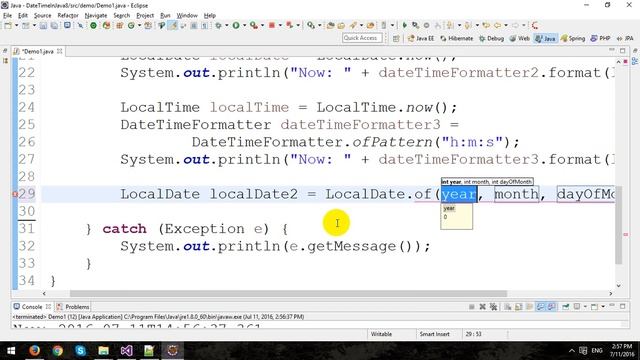Open Visual Studio from the taskbar
The height and width of the screenshot is (360, 640).
coord(127,351)
